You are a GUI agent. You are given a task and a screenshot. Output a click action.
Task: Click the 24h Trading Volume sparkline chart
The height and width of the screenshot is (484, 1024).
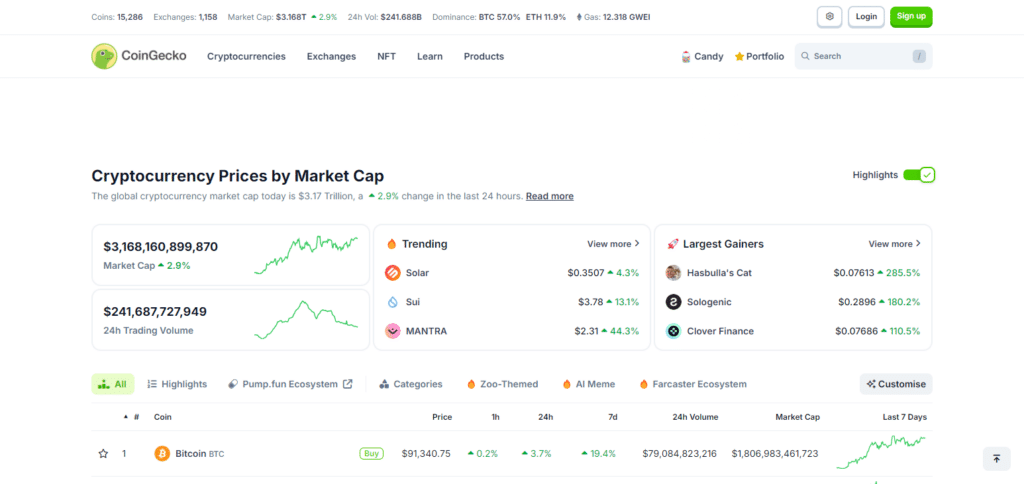(306, 319)
